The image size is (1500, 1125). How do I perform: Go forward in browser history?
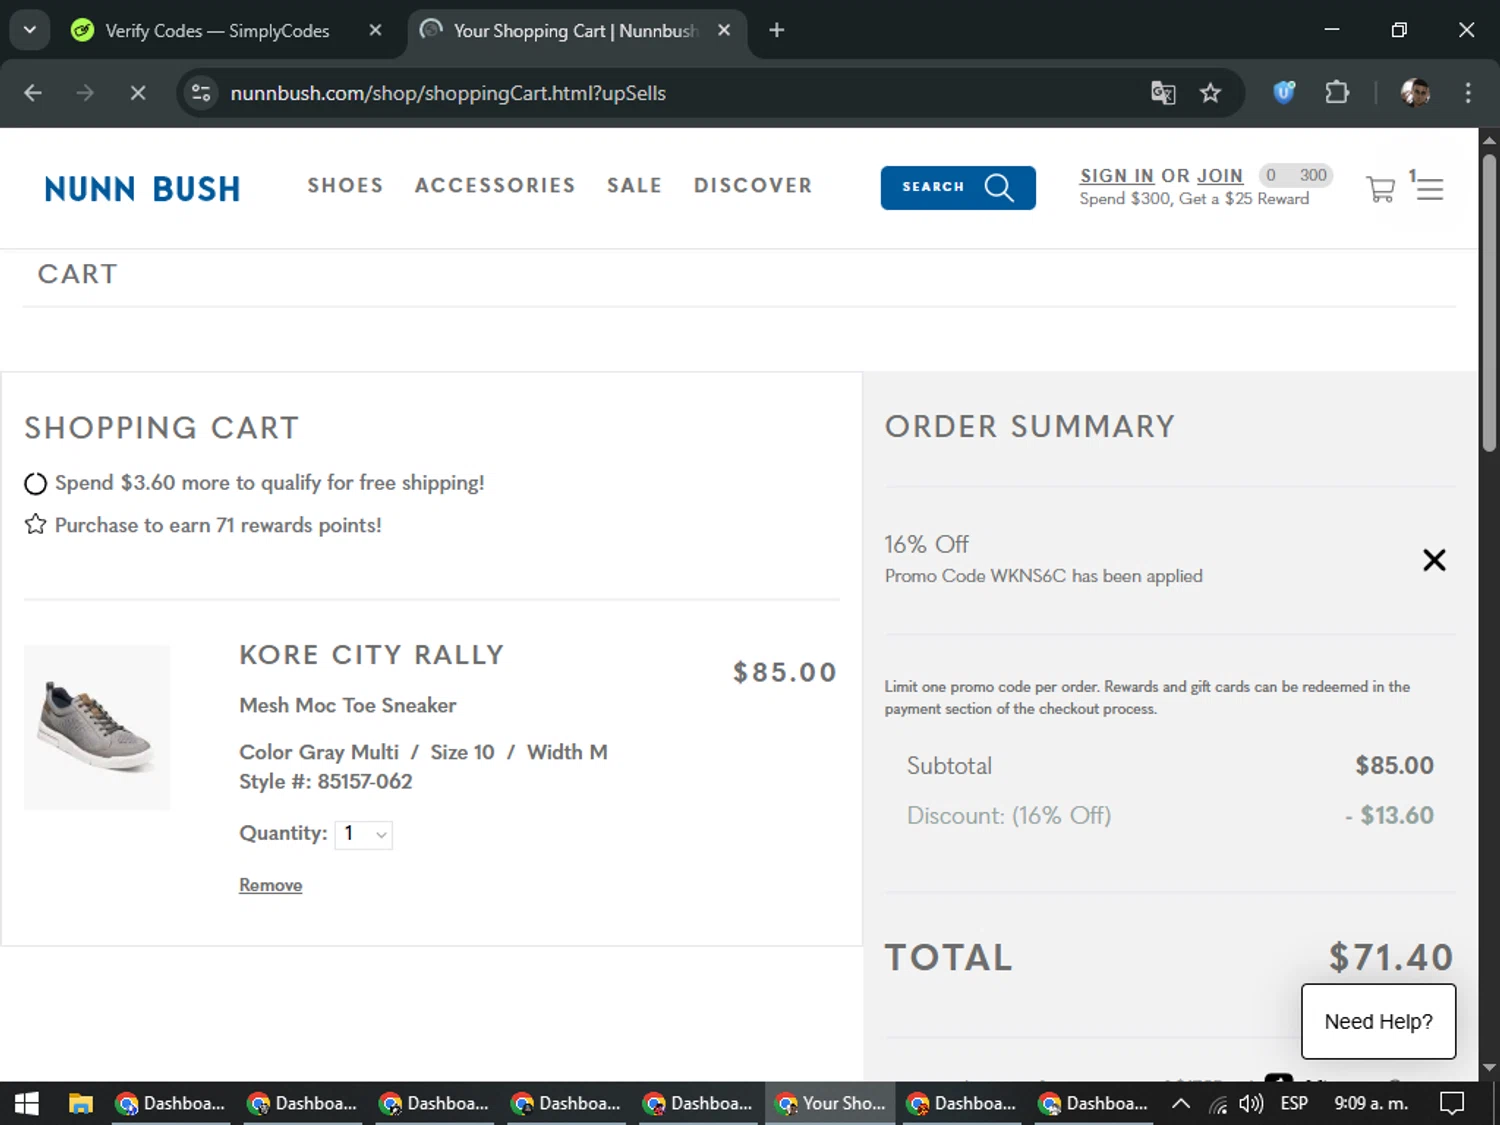pyautogui.click(x=85, y=93)
